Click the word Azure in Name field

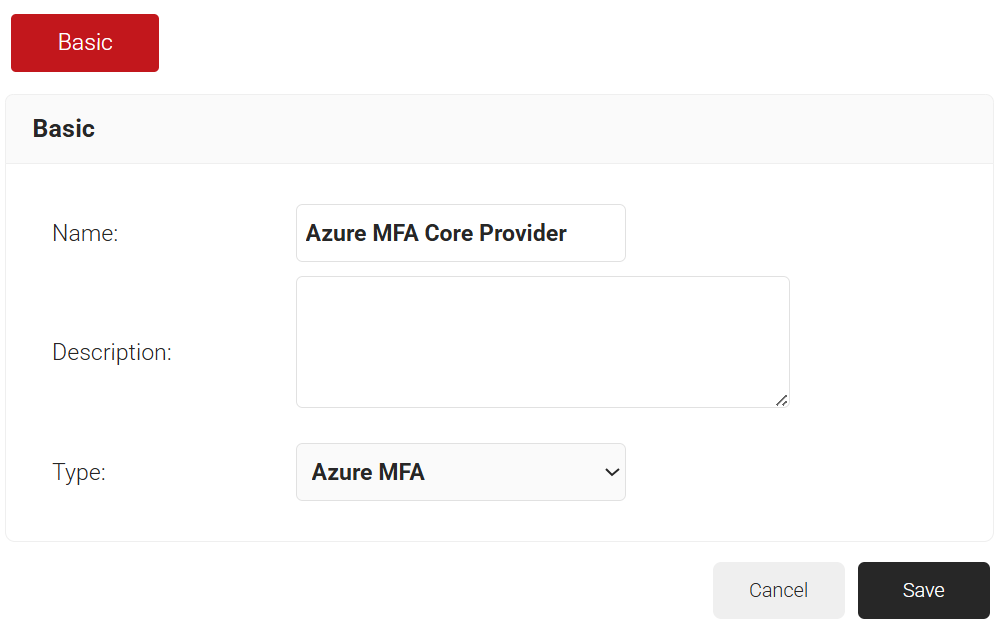335,233
